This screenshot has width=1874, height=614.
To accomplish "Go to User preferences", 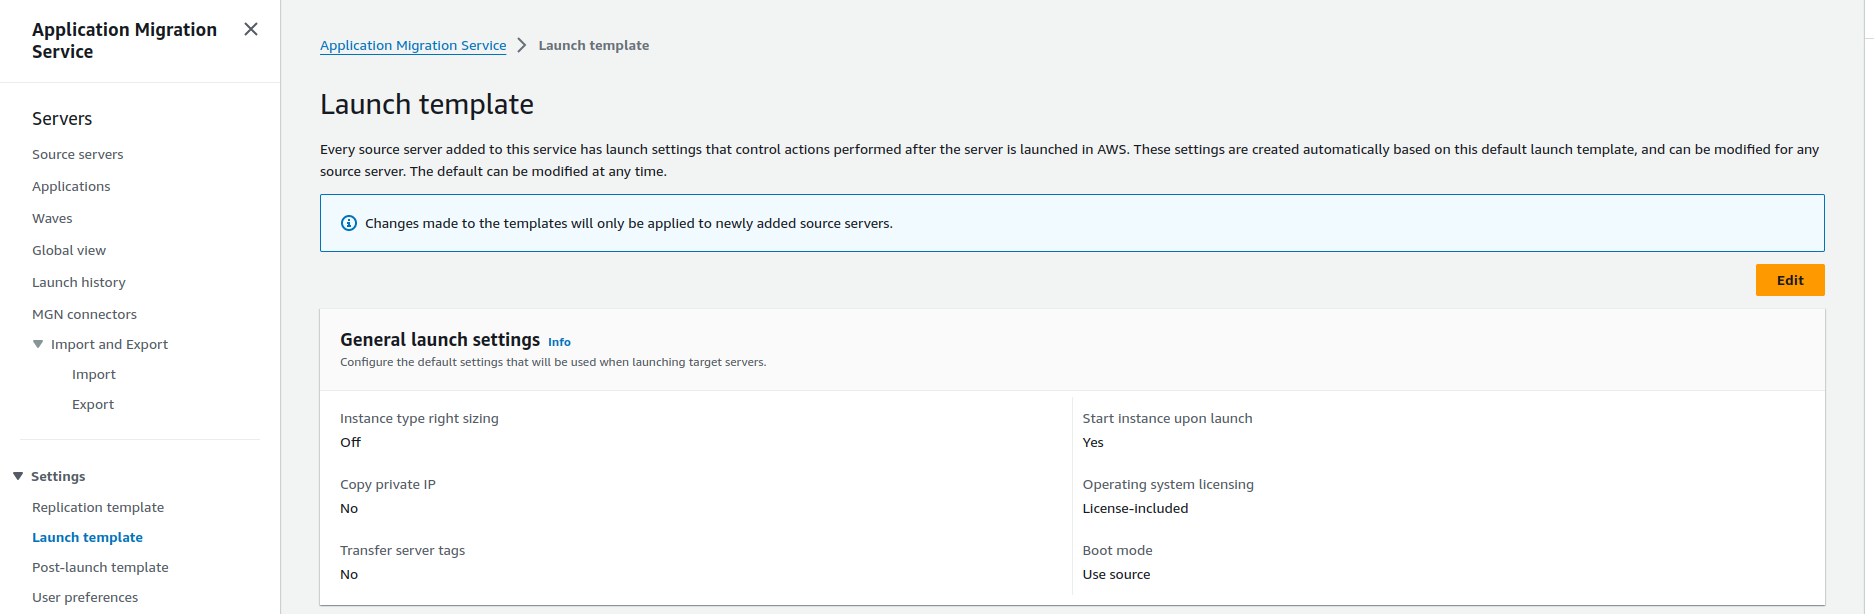I will 85,597.
